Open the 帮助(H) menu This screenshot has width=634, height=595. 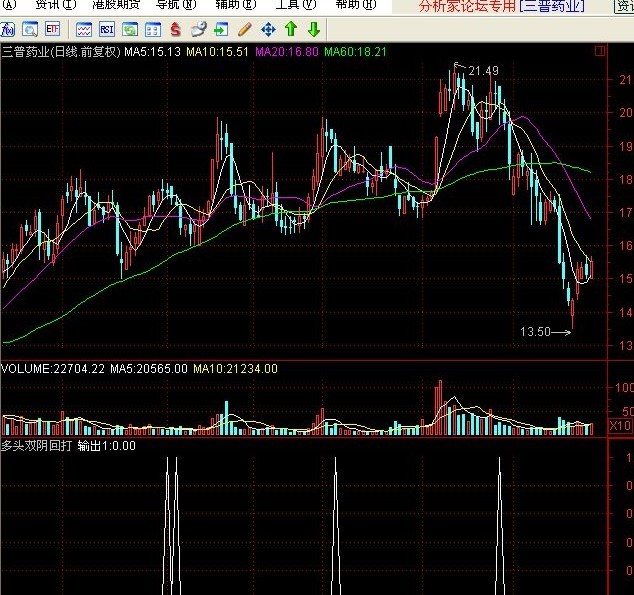356,5
